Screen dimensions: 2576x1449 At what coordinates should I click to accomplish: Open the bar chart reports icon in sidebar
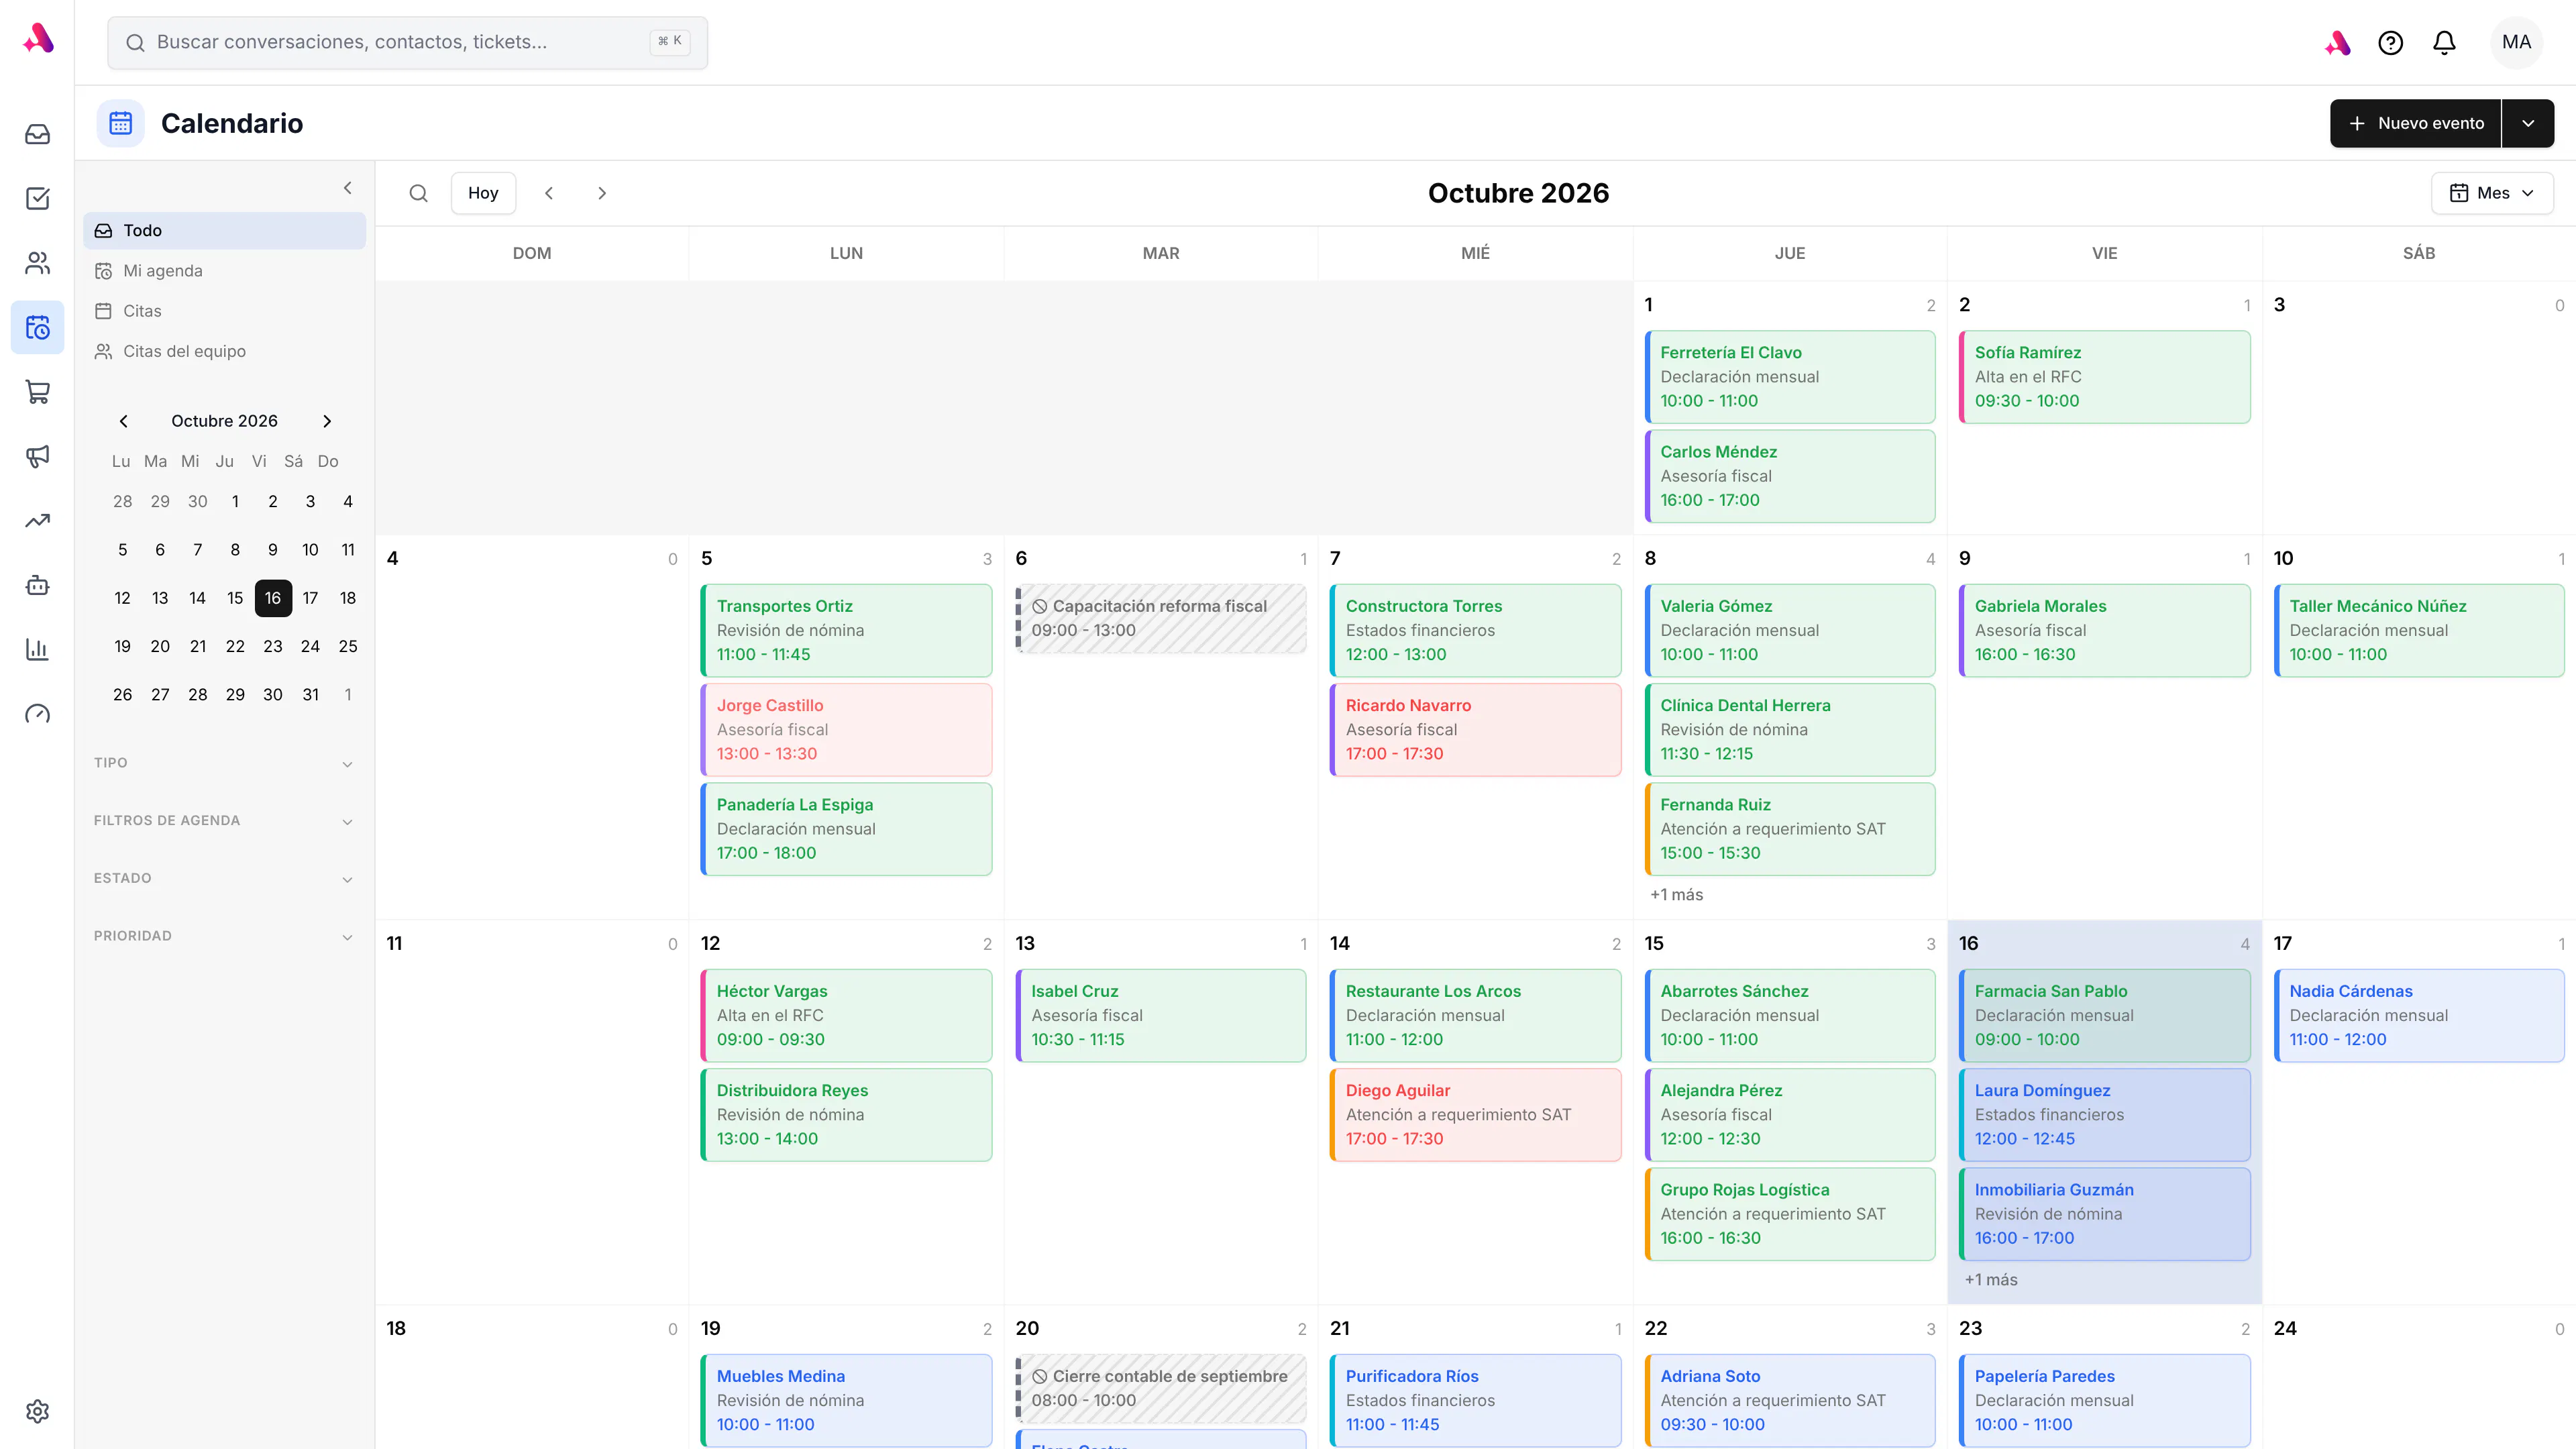point(37,649)
